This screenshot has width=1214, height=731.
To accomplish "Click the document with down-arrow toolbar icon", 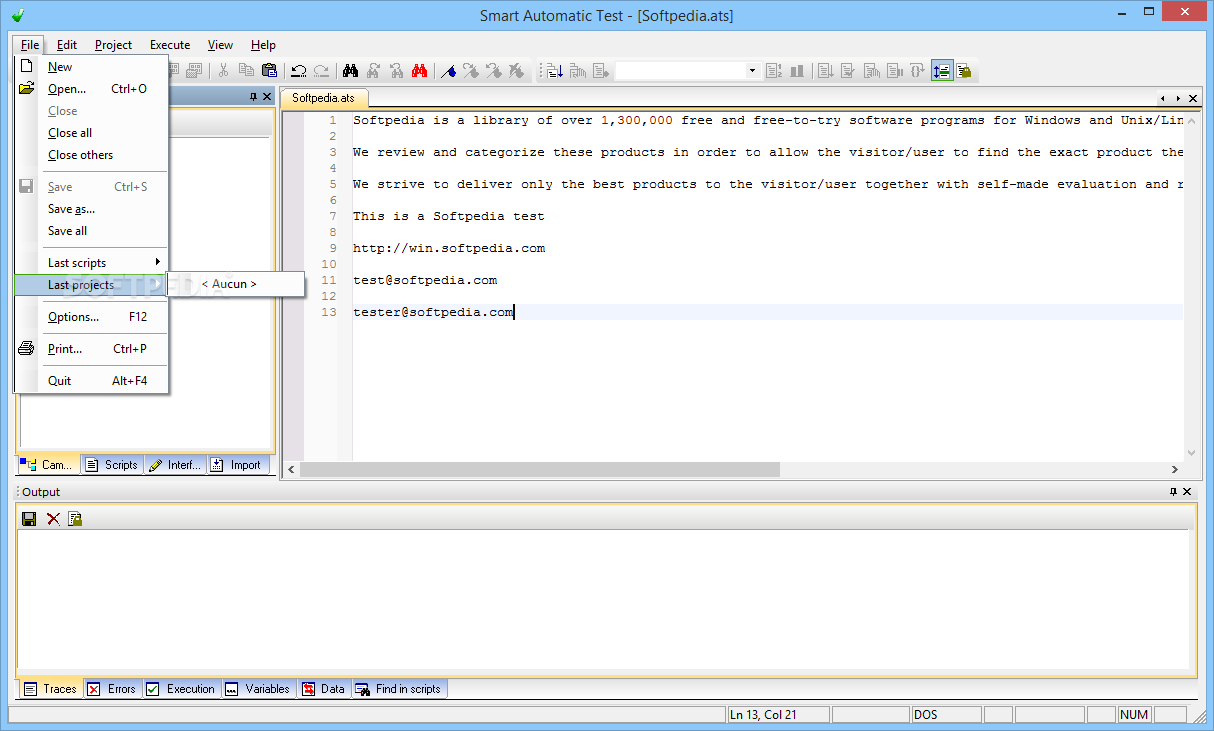I will (826, 70).
